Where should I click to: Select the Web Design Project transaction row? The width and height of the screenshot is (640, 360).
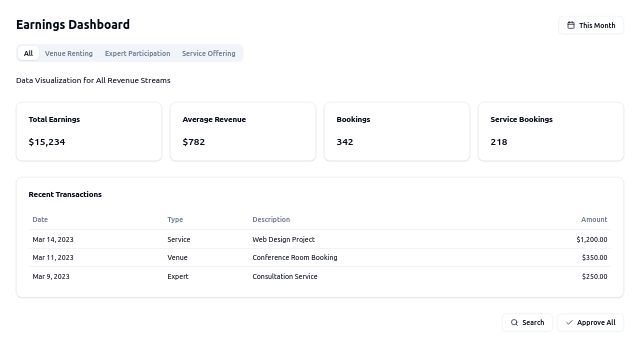tap(320, 240)
